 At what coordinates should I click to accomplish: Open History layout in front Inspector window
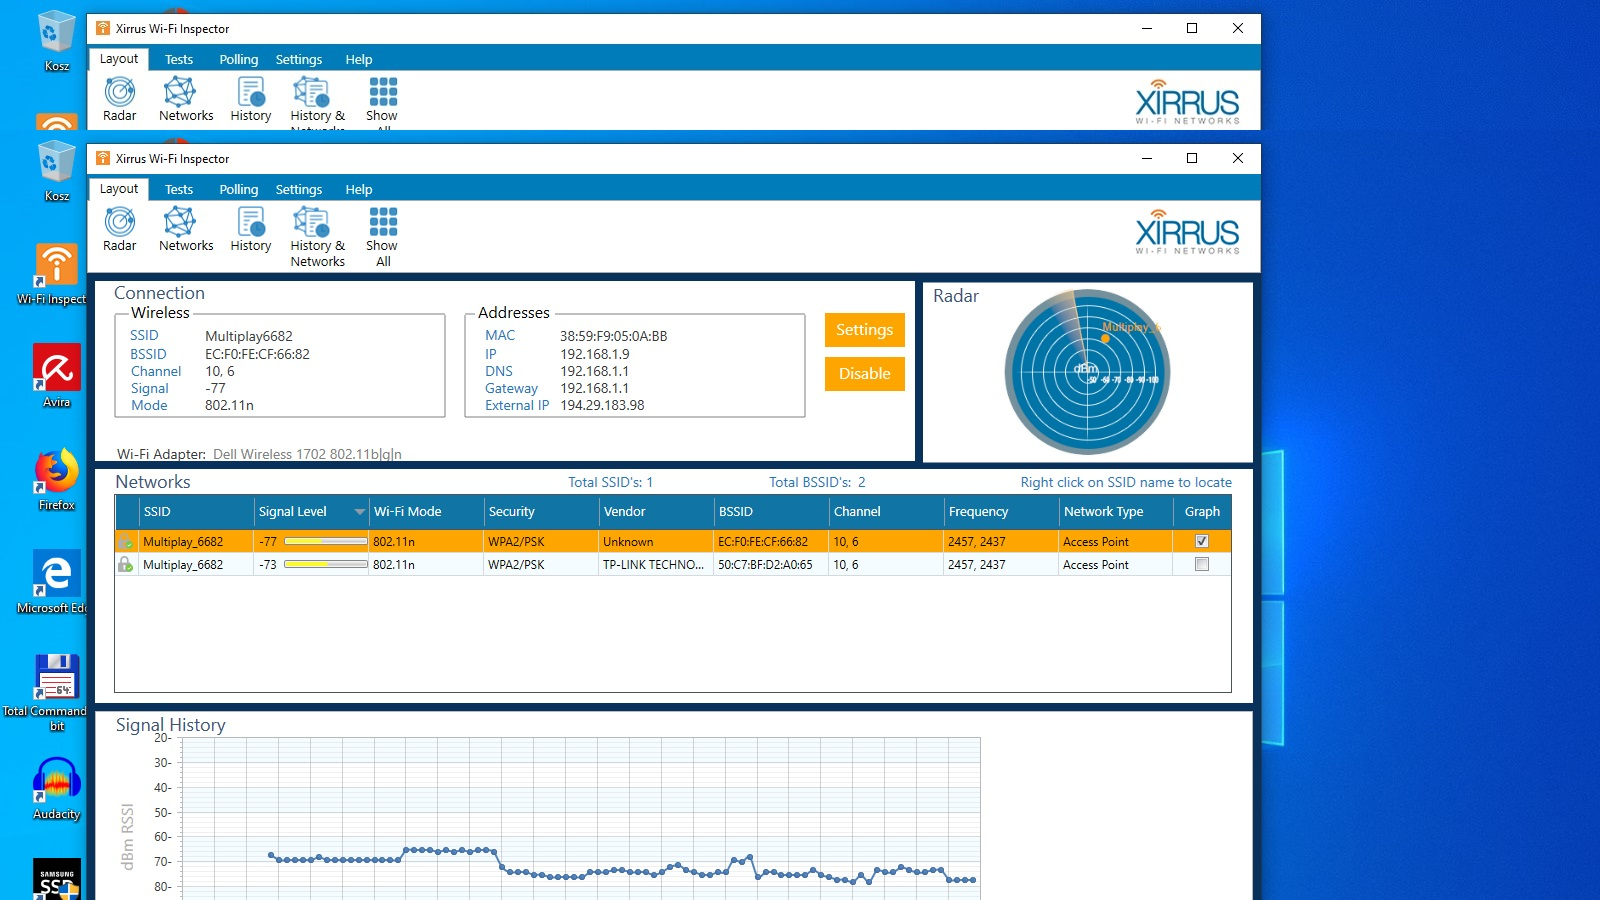pos(251,229)
